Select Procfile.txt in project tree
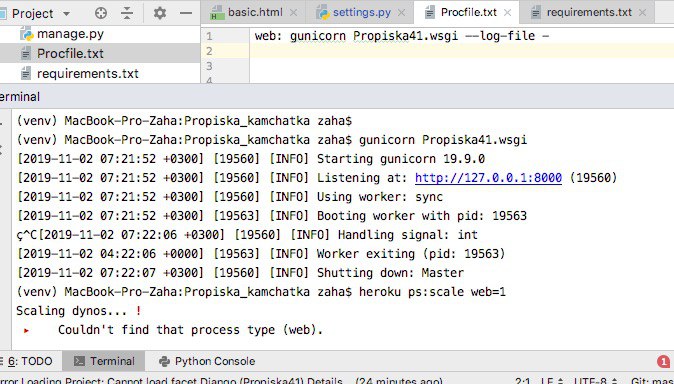 click(70, 54)
